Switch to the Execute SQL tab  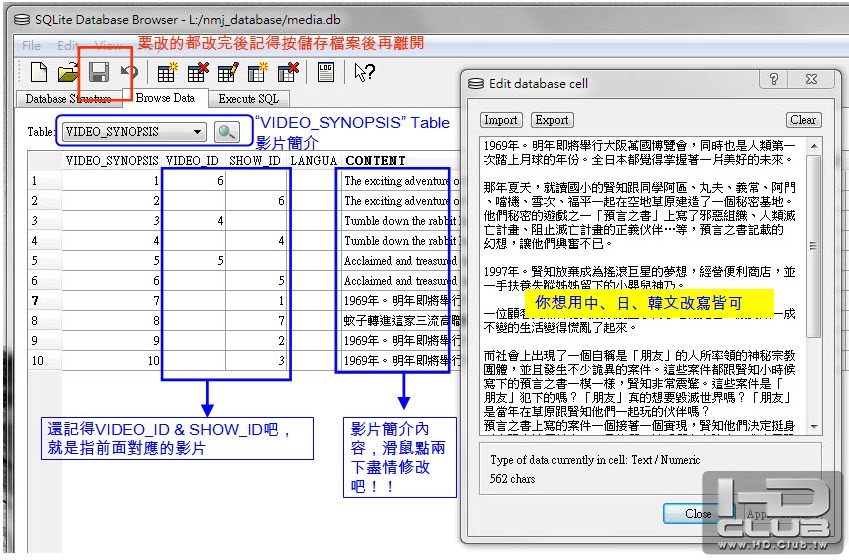249,99
